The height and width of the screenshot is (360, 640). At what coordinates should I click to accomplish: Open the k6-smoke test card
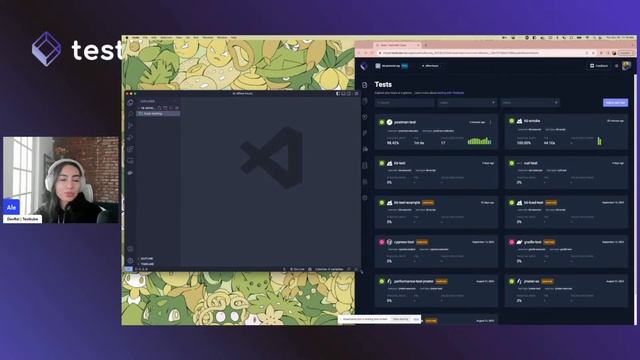tap(567, 132)
